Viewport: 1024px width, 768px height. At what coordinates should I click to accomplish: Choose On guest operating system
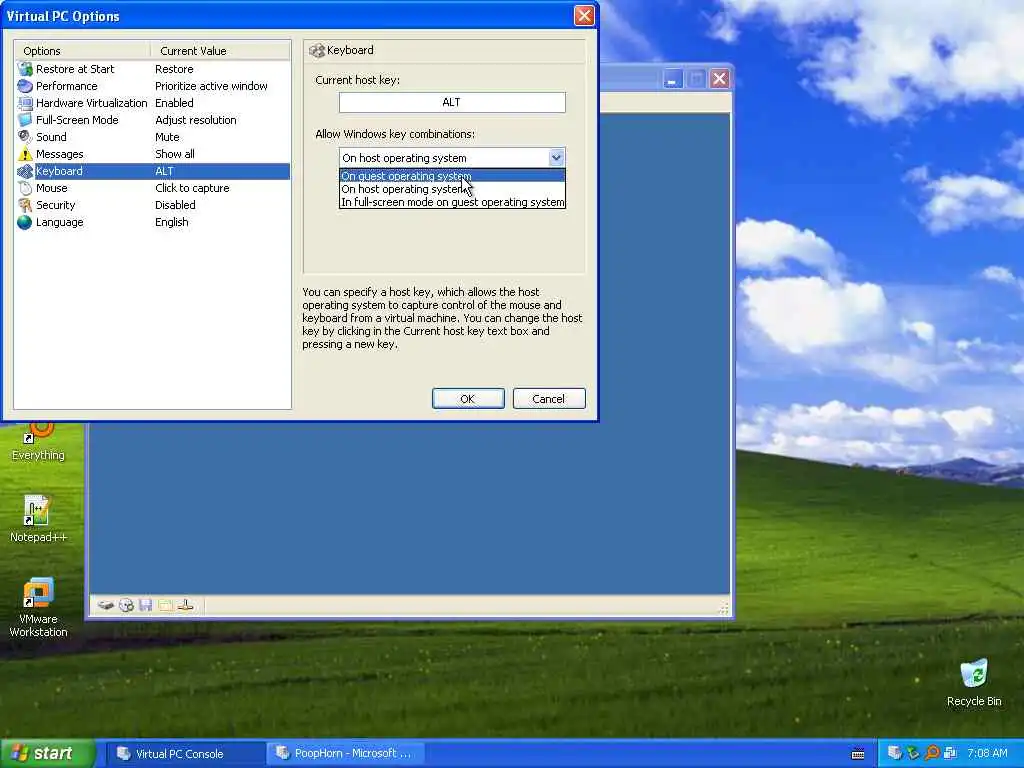(452, 176)
